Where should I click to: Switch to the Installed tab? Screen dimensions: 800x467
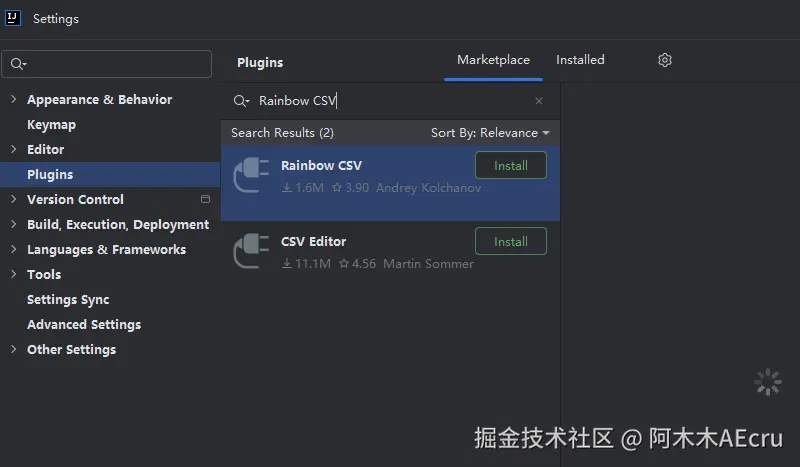[580, 60]
